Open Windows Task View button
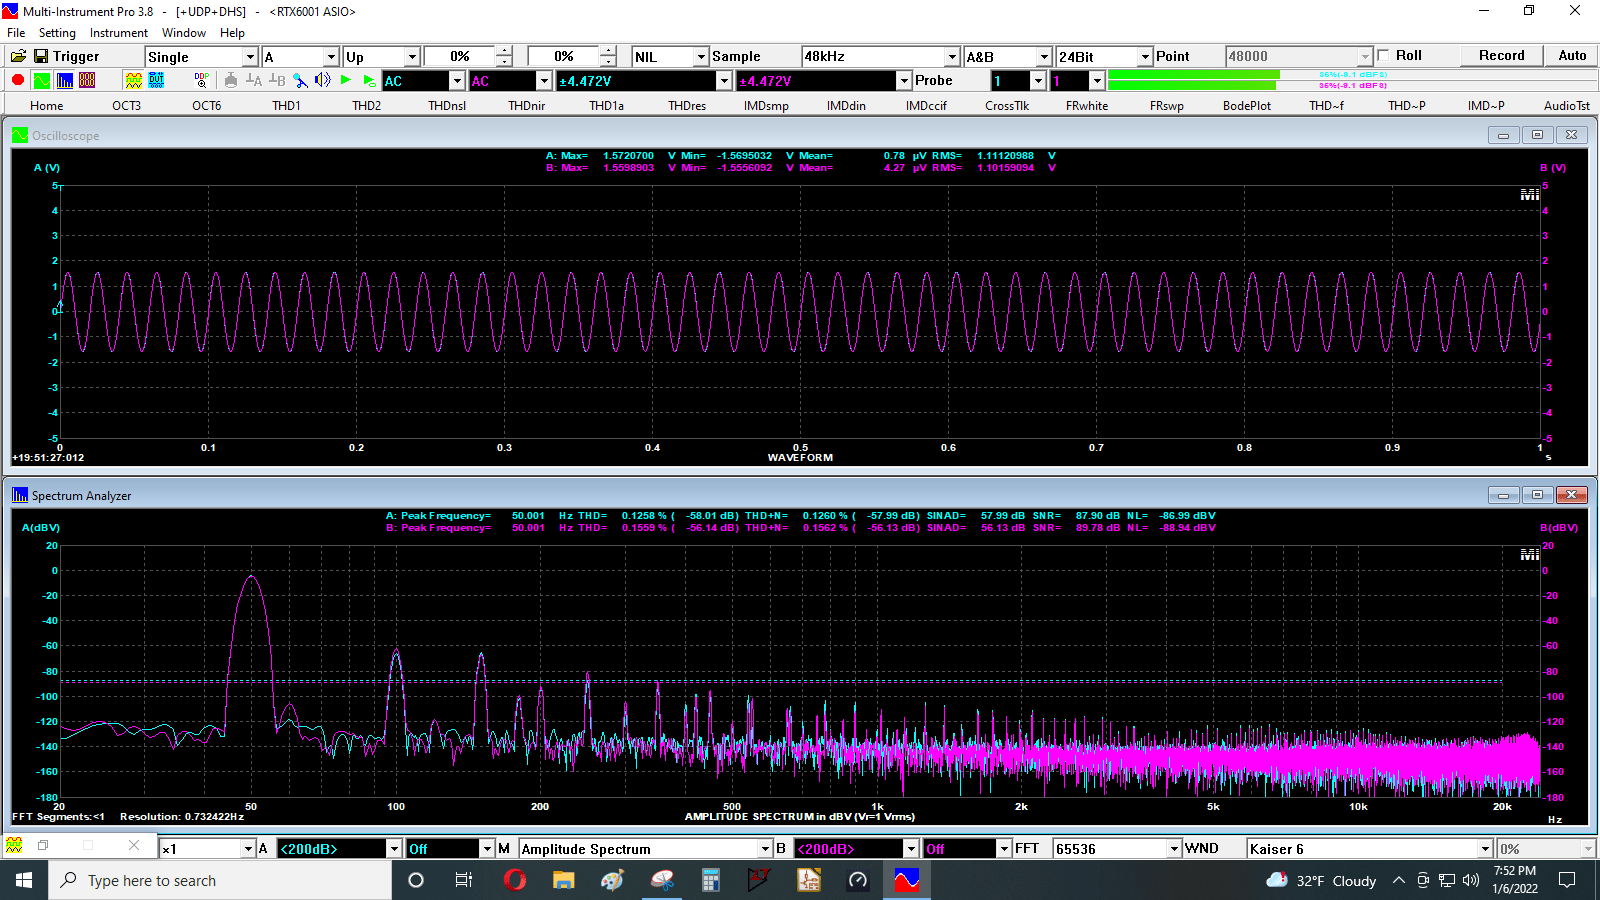Image resolution: width=1600 pixels, height=900 pixels. tap(464, 880)
